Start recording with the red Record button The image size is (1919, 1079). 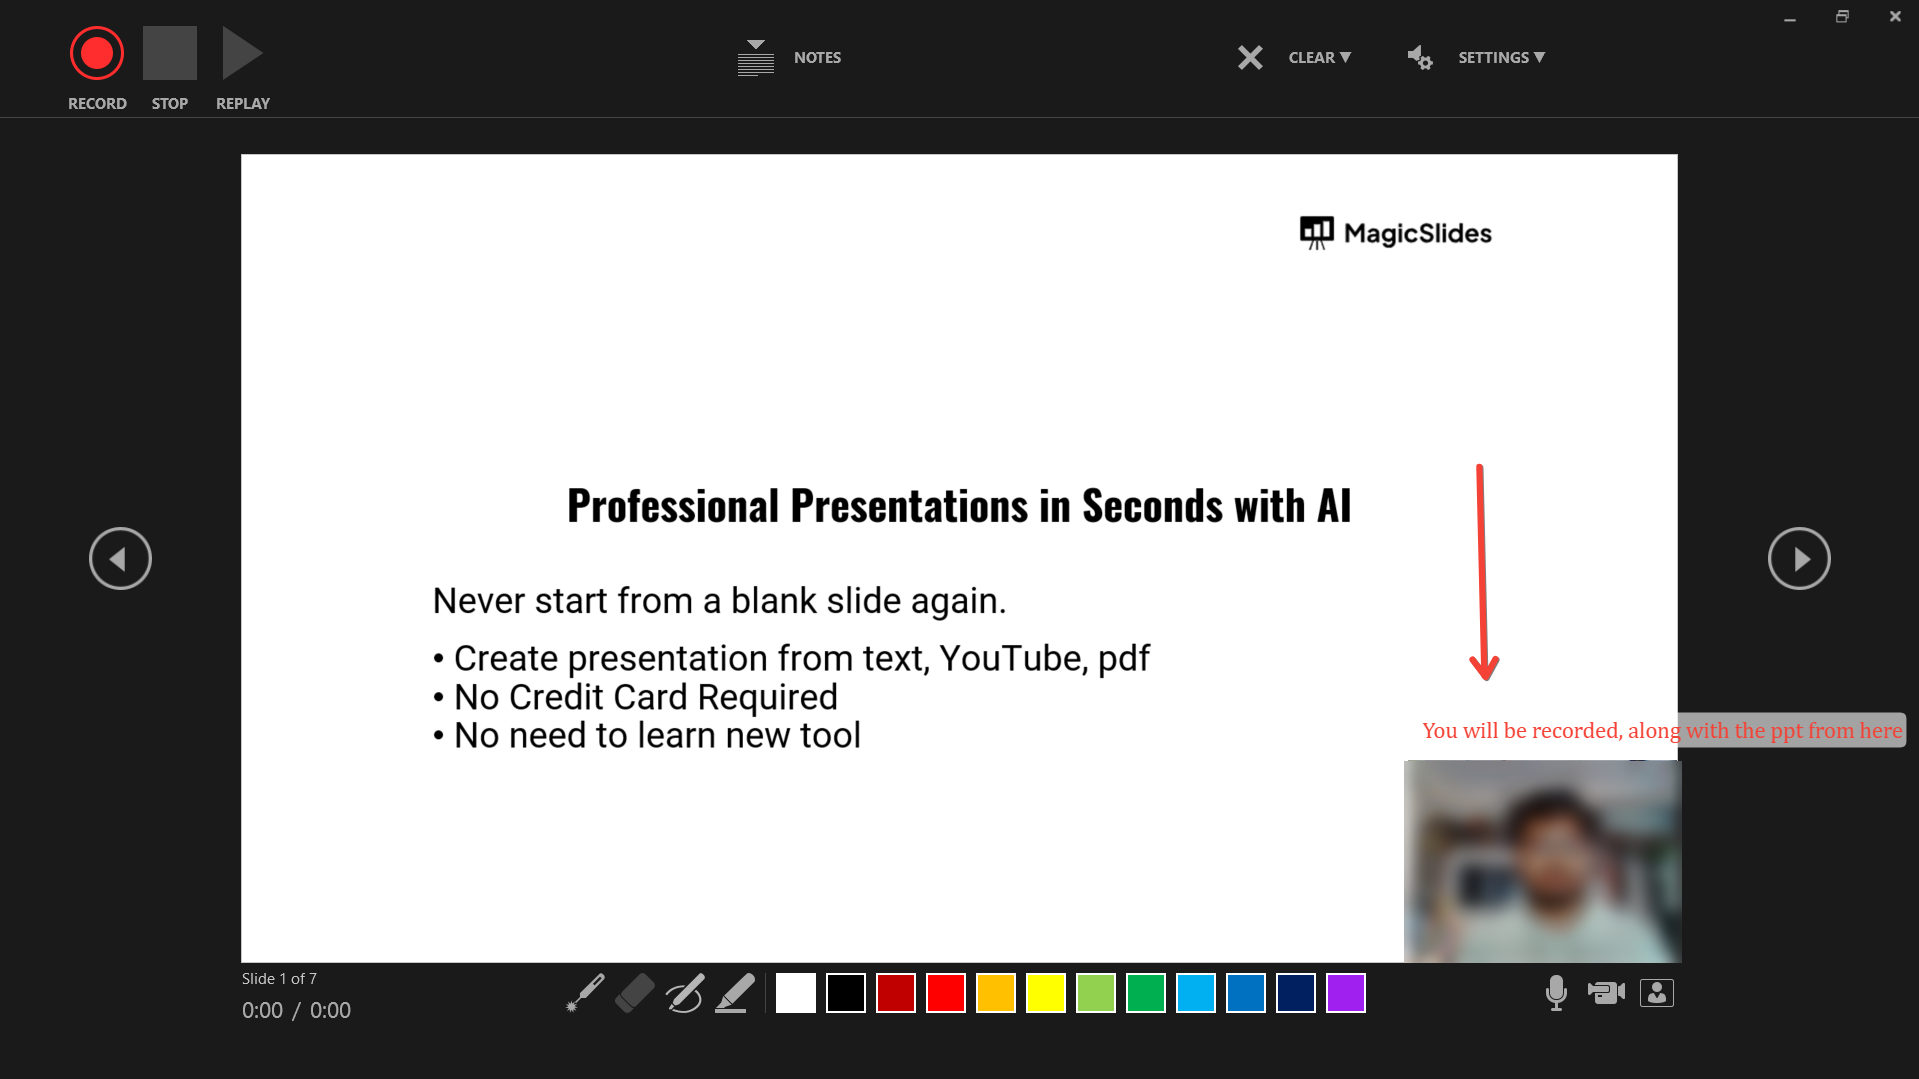tap(97, 53)
